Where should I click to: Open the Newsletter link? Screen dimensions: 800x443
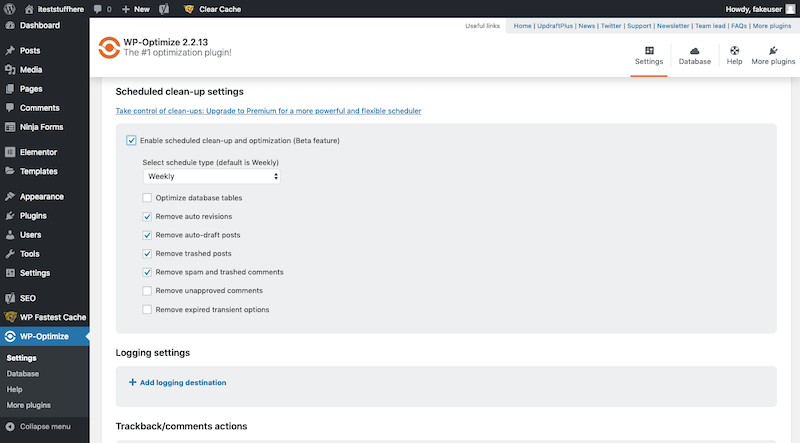673,26
